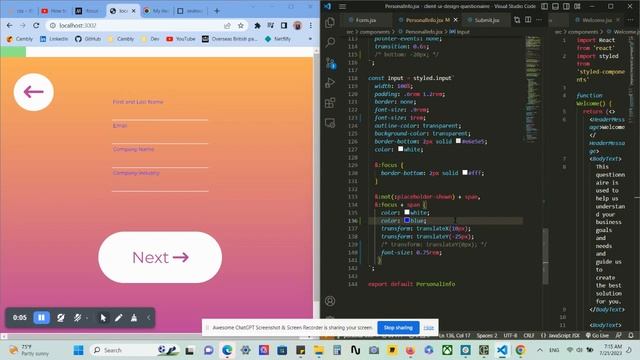The height and width of the screenshot is (360, 640).
Task: Click the Open Changes icon in editor
Action: point(517,20)
